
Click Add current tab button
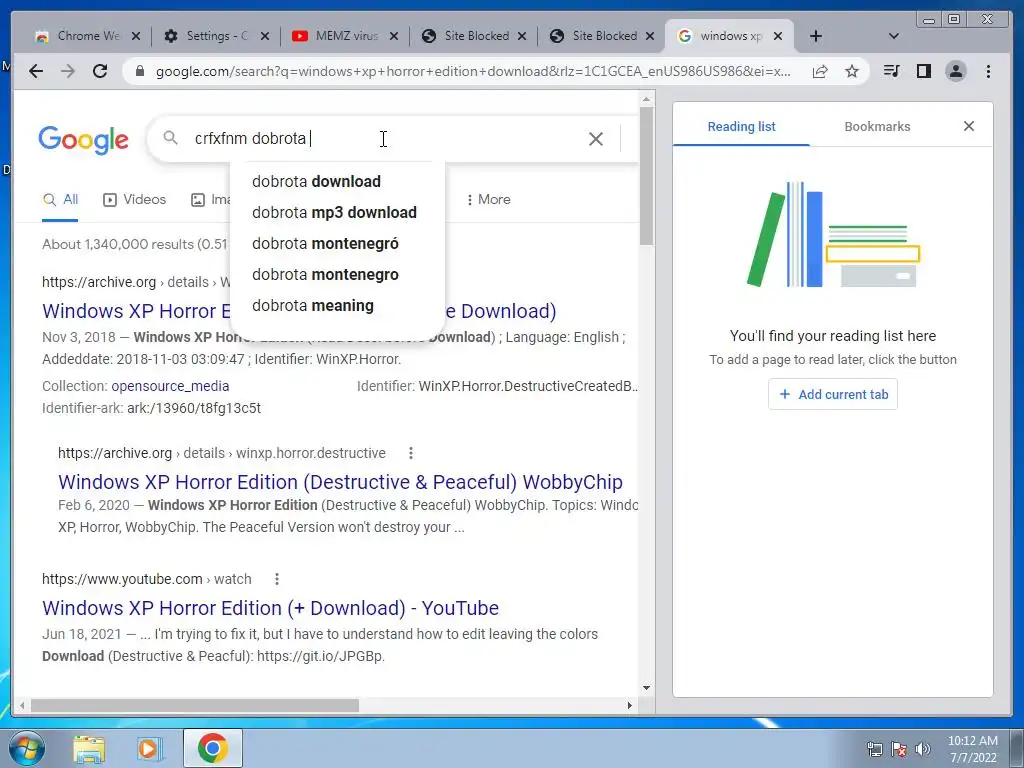coord(833,394)
